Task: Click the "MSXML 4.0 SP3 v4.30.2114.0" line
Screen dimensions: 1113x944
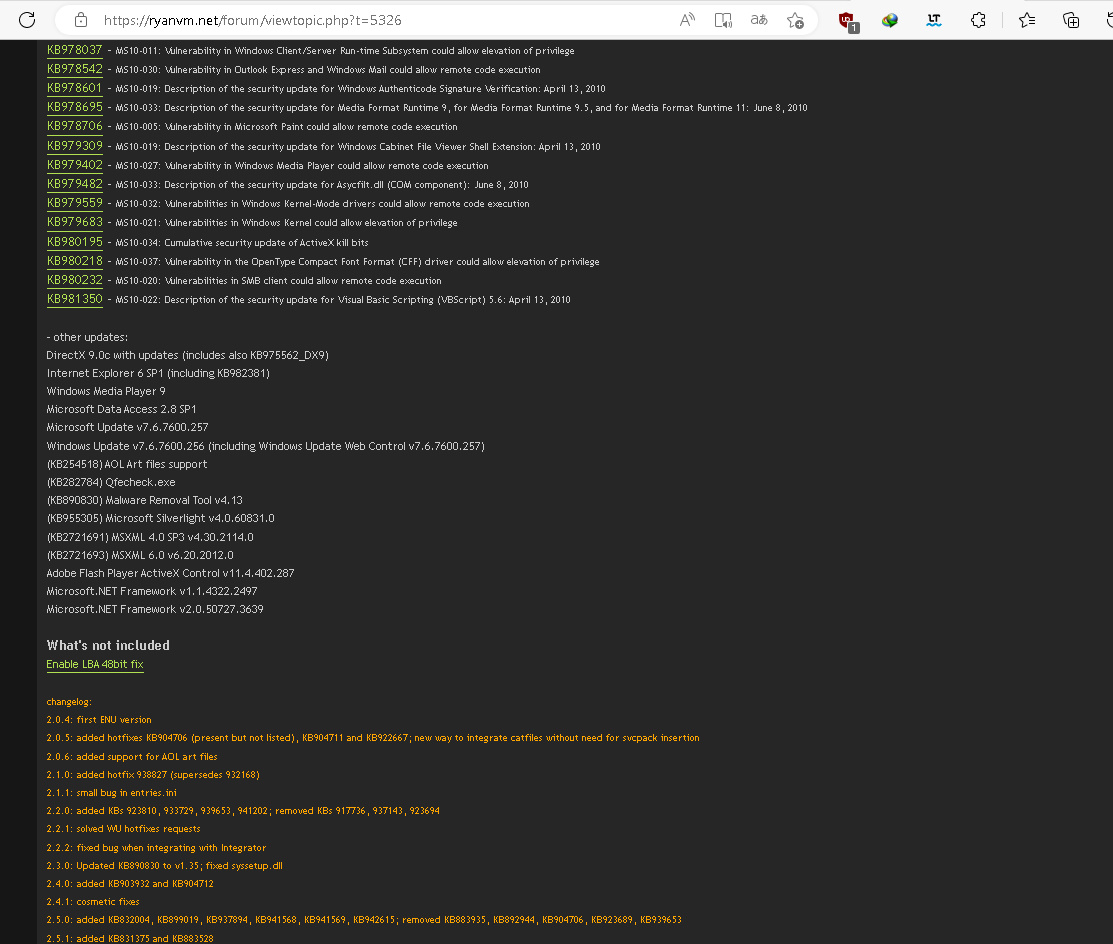Action: click(150, 537)
